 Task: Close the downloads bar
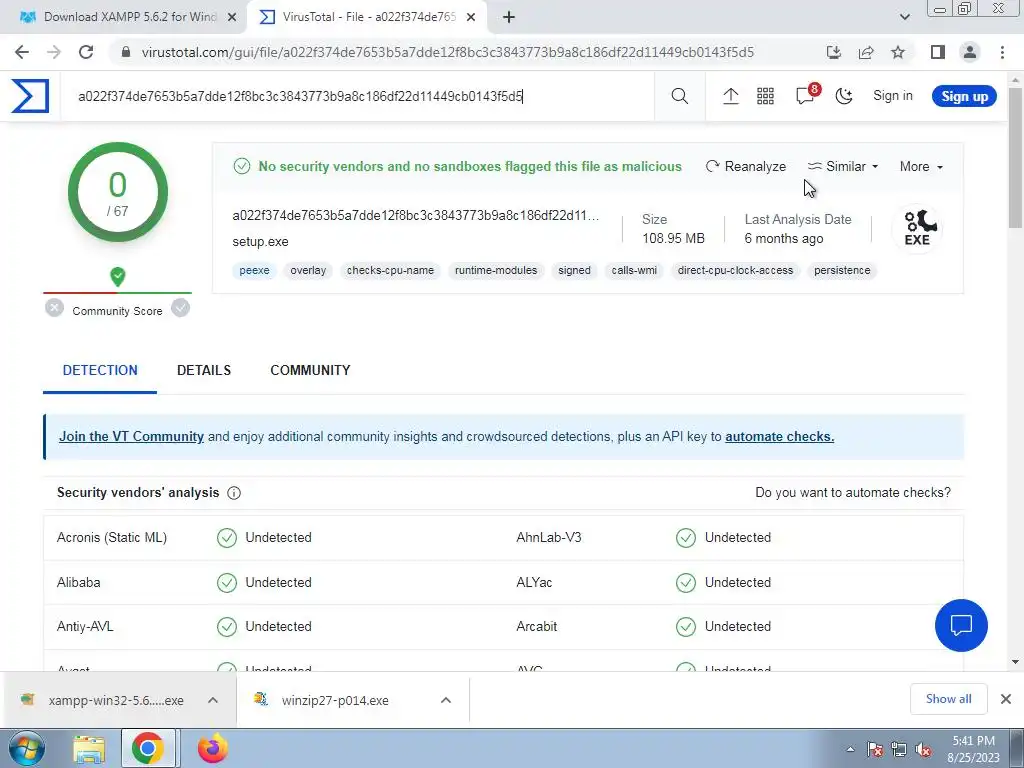coord(1006,699)
